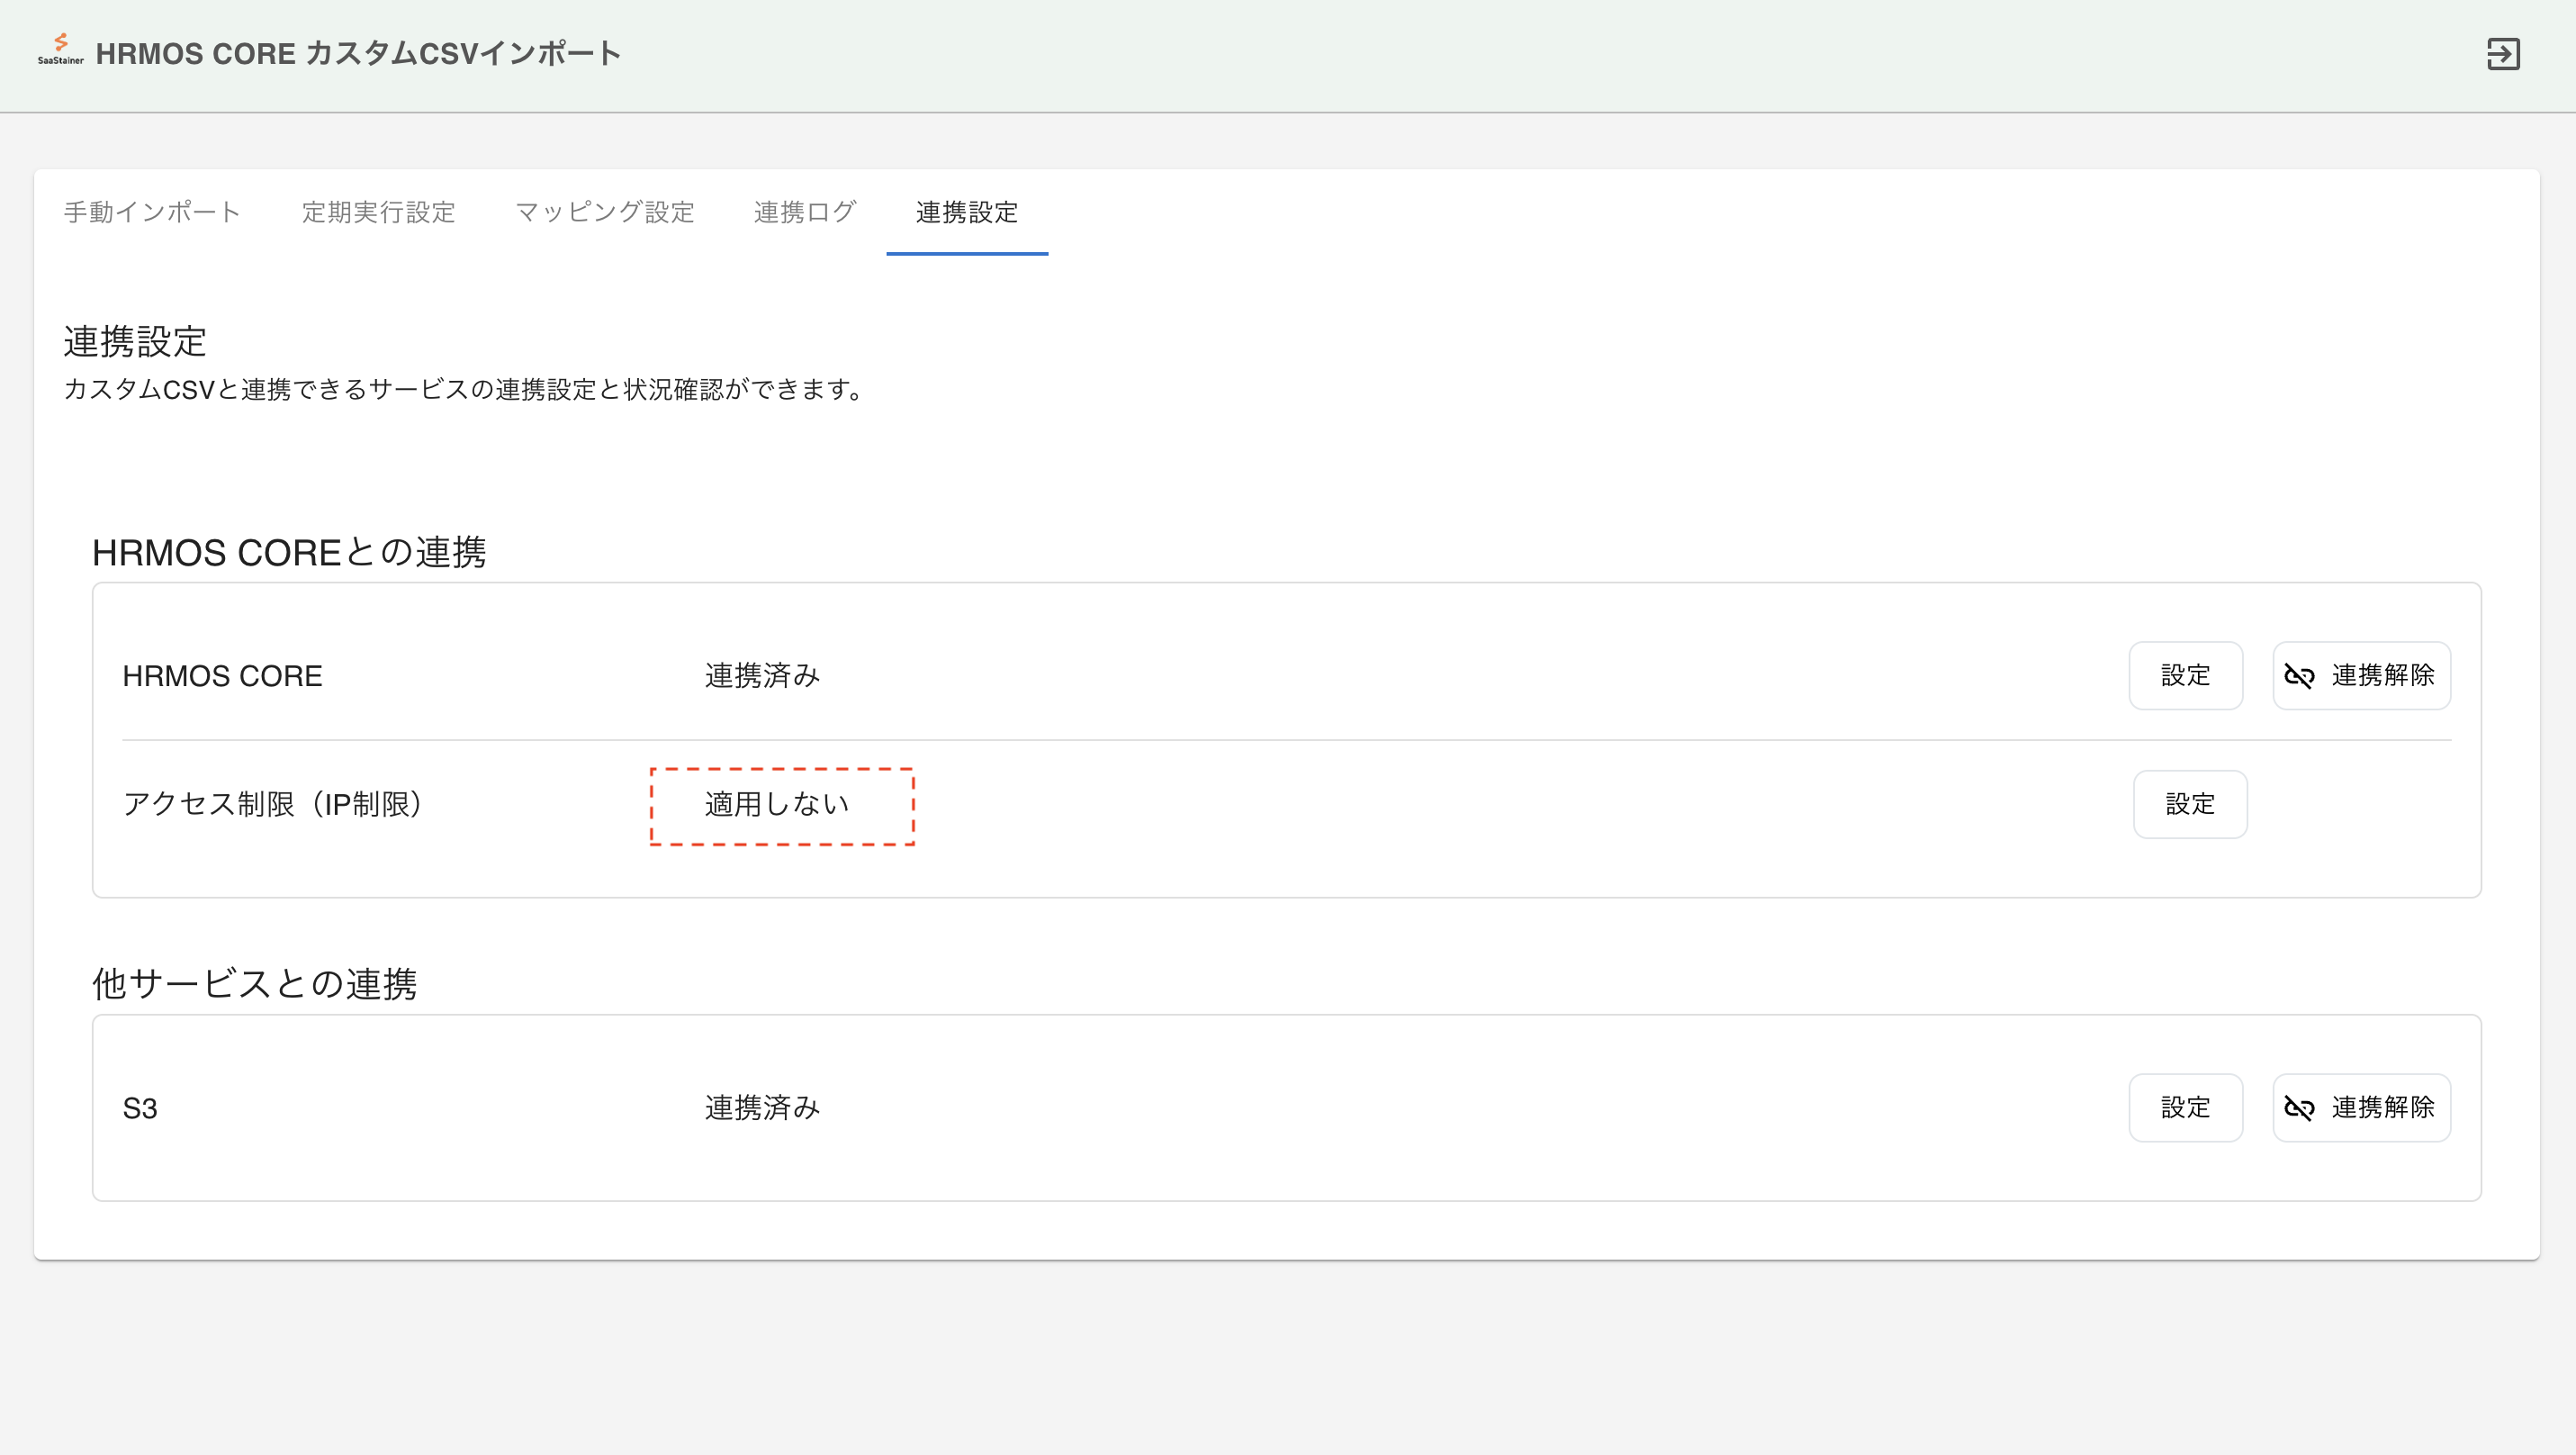Image resolution: width=2576 pixels, height=1455 pixels.
Task: Click 設定 button in the HRMOS CORE row
Action: click(x=2185, y=676)
